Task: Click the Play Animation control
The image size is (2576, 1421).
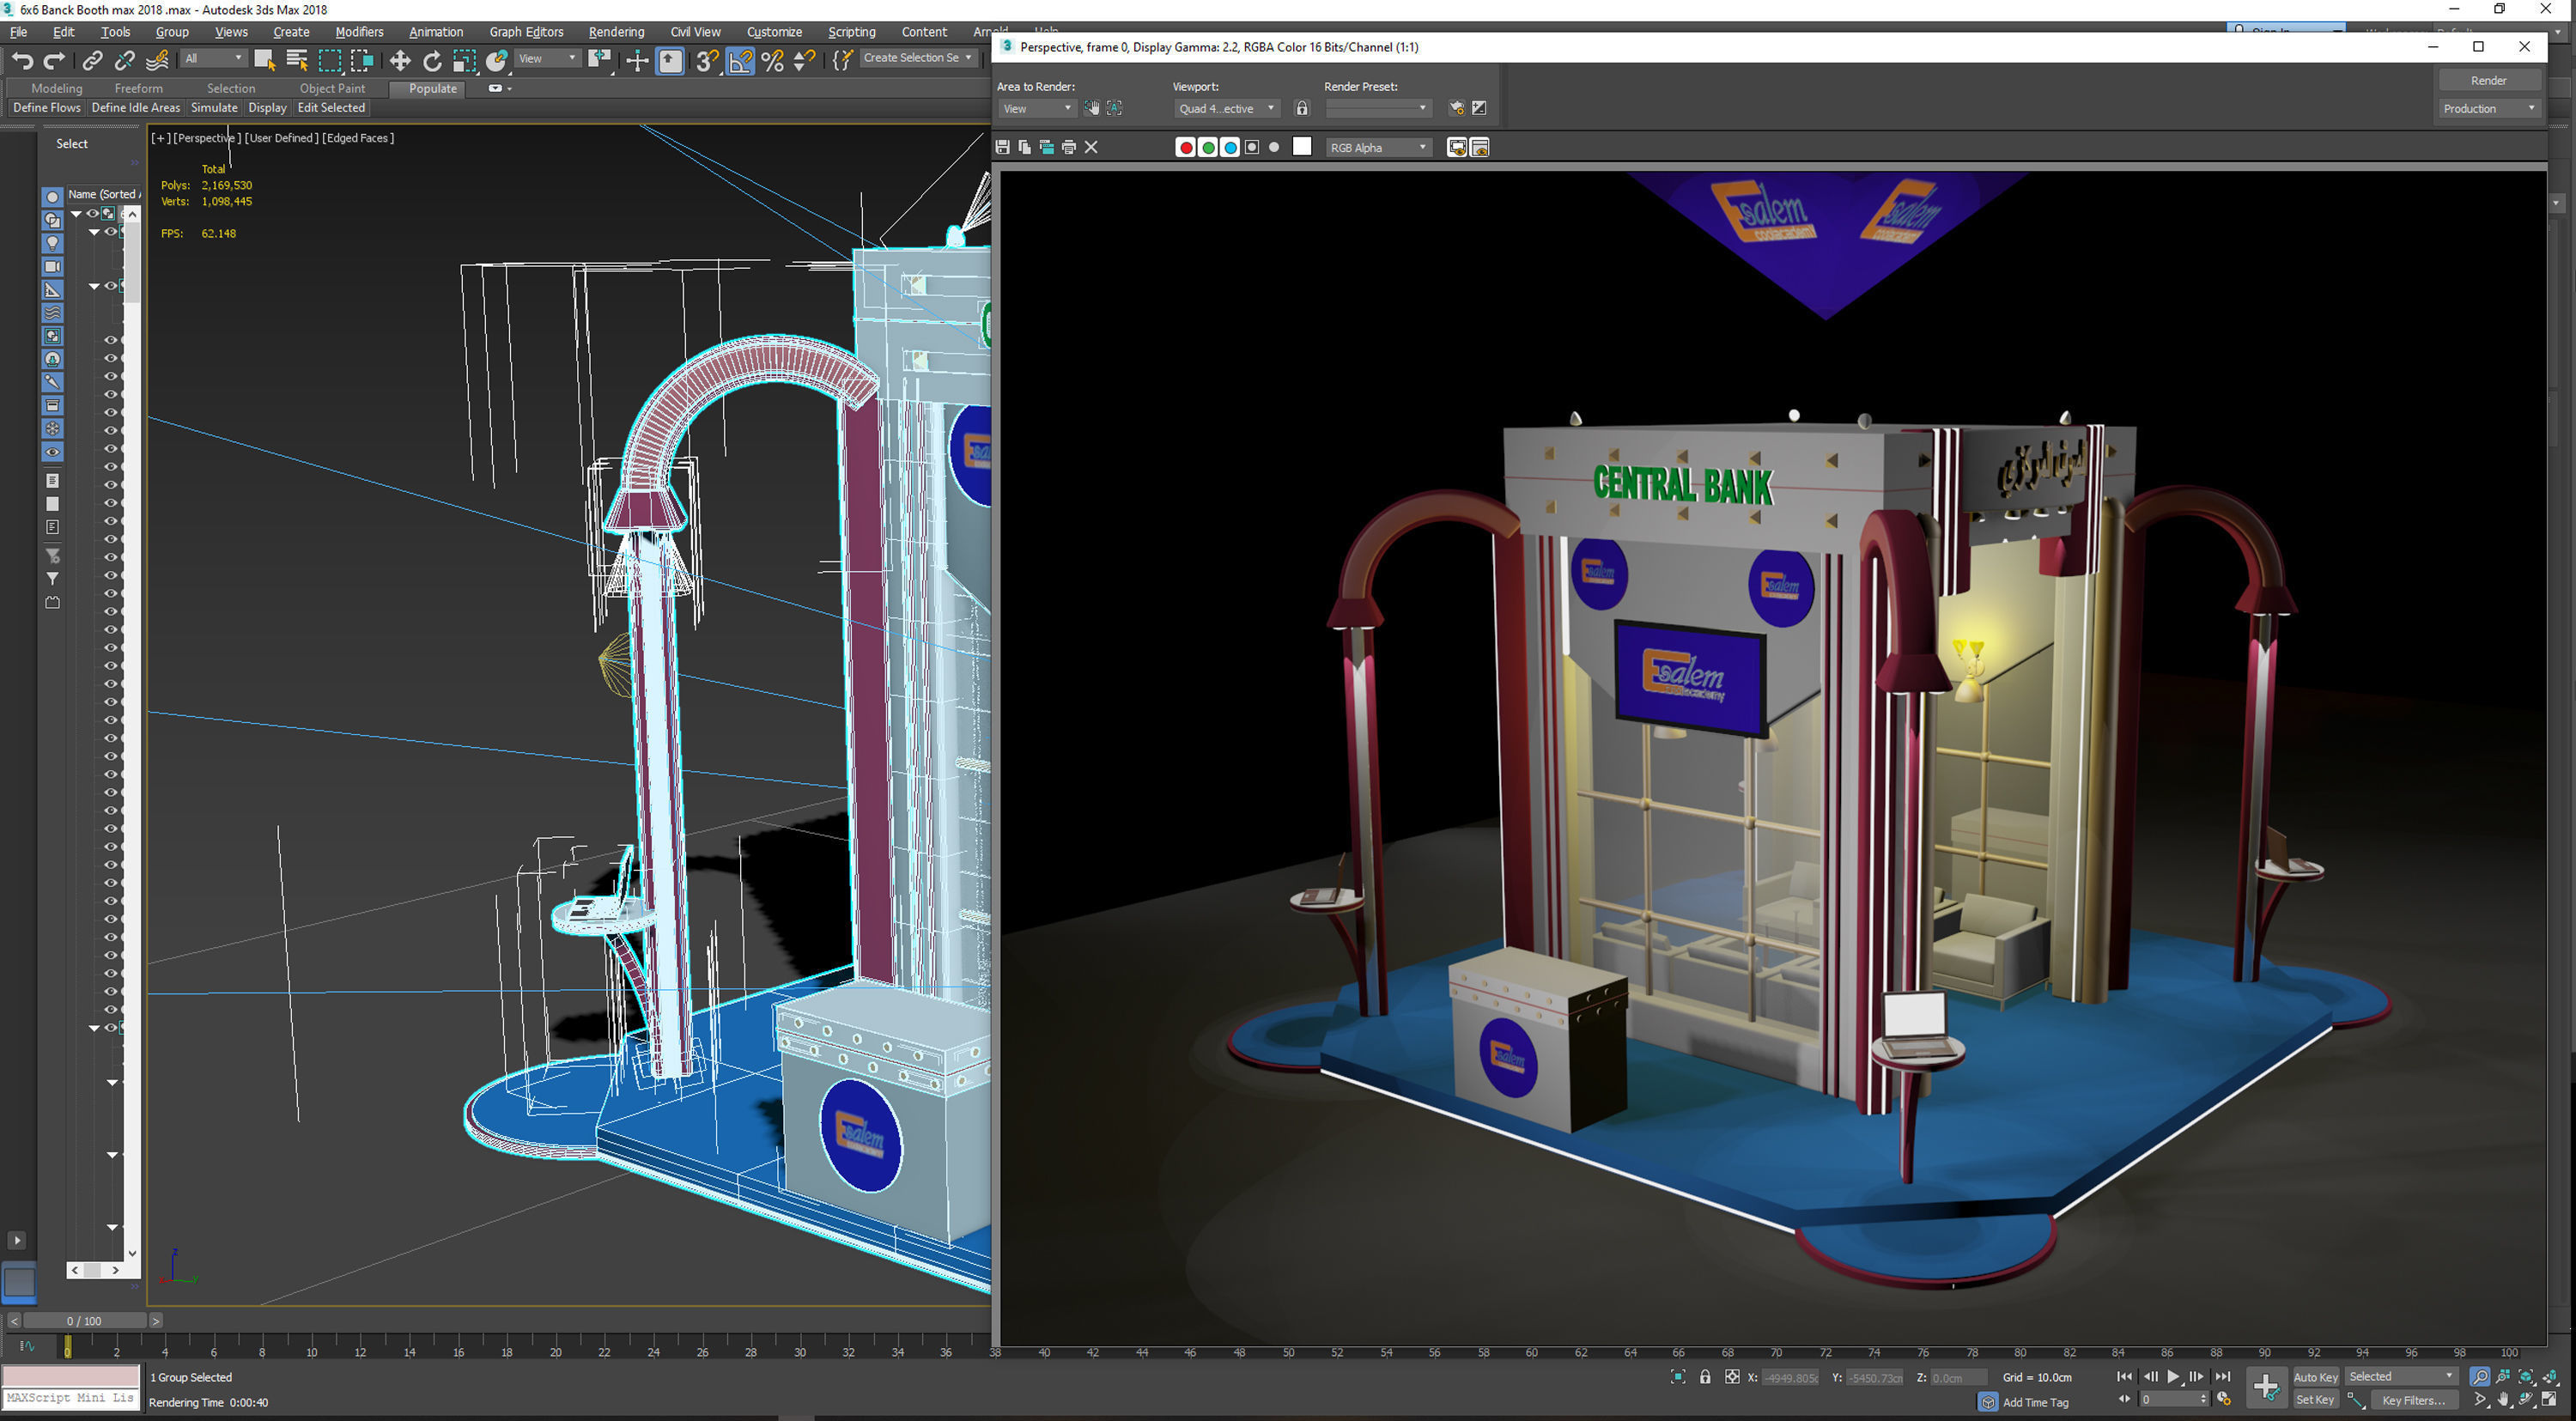Action: tap(2172, 1377)
